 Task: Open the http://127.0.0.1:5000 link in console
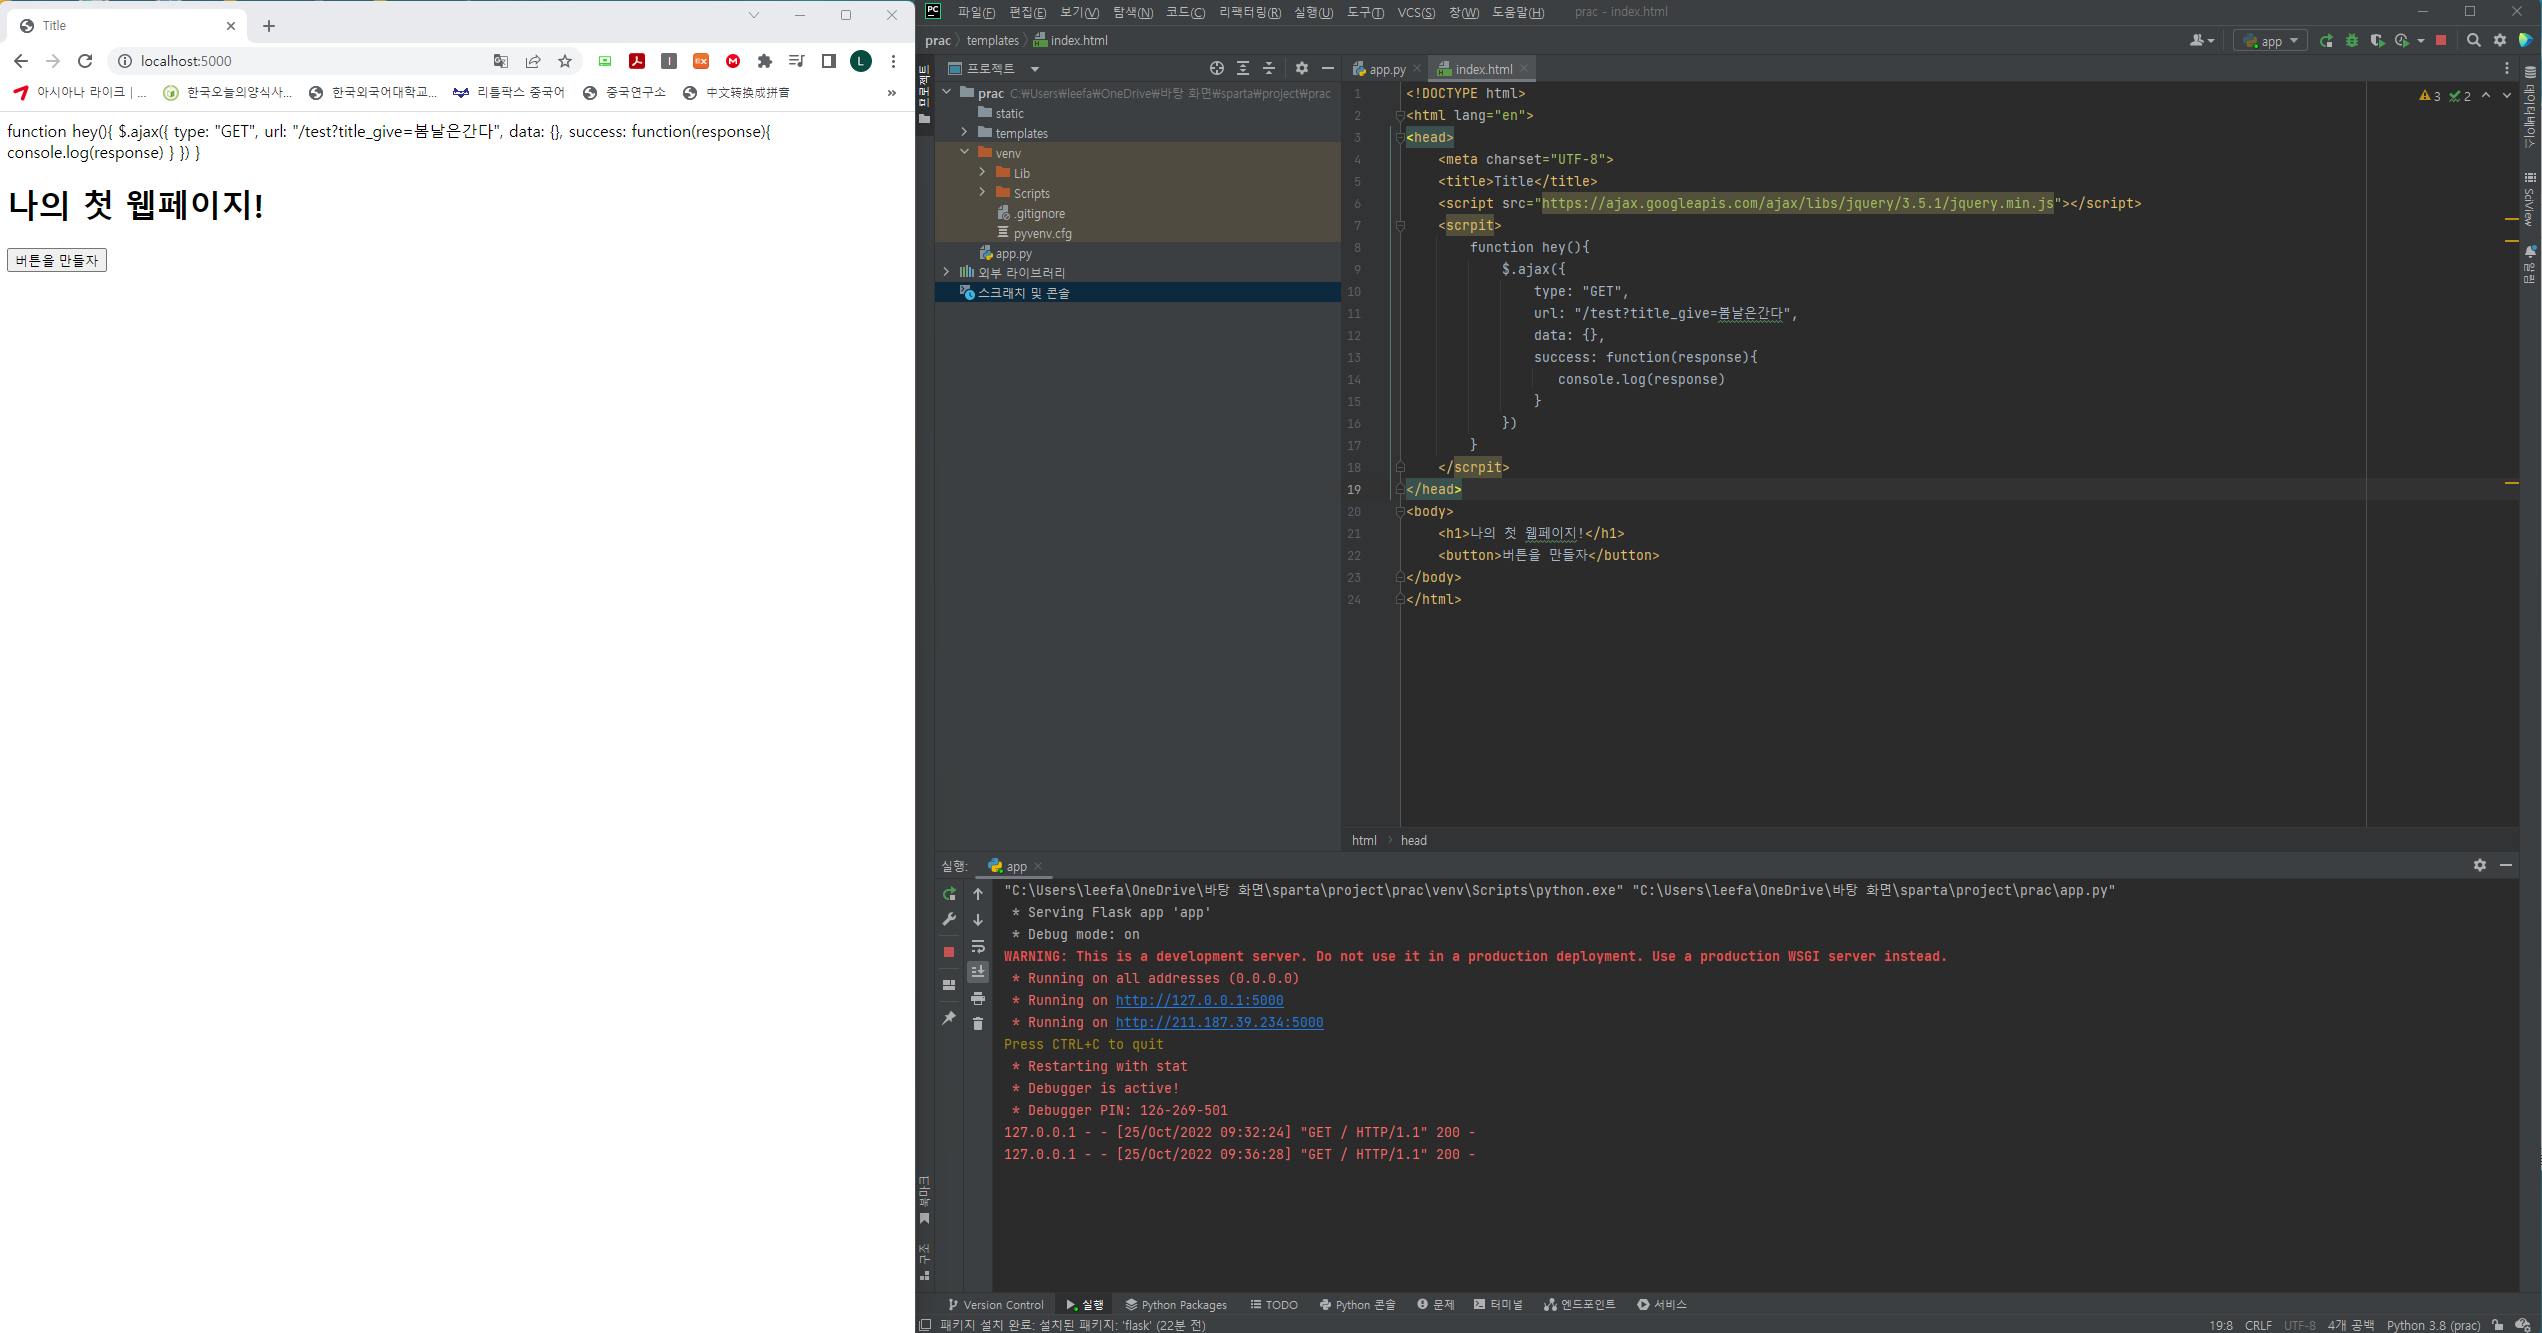[x=1199, y=1000]
